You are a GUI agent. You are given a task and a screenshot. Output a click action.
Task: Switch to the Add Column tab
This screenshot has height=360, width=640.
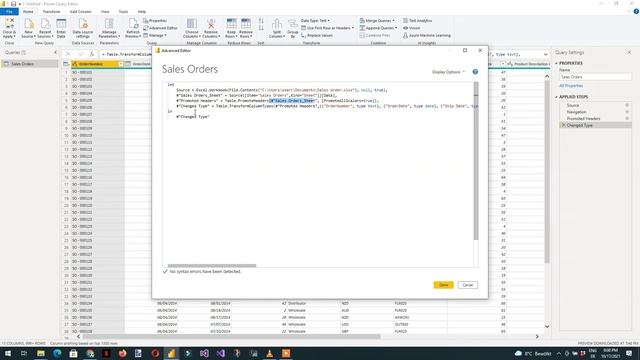(81, 11)
